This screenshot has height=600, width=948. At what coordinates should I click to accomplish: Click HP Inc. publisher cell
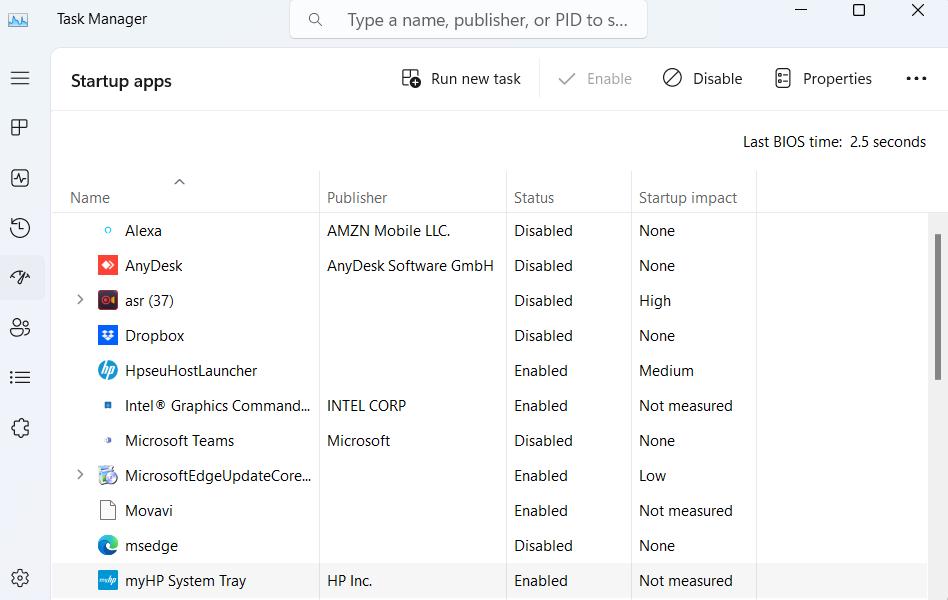coord(349,581)
